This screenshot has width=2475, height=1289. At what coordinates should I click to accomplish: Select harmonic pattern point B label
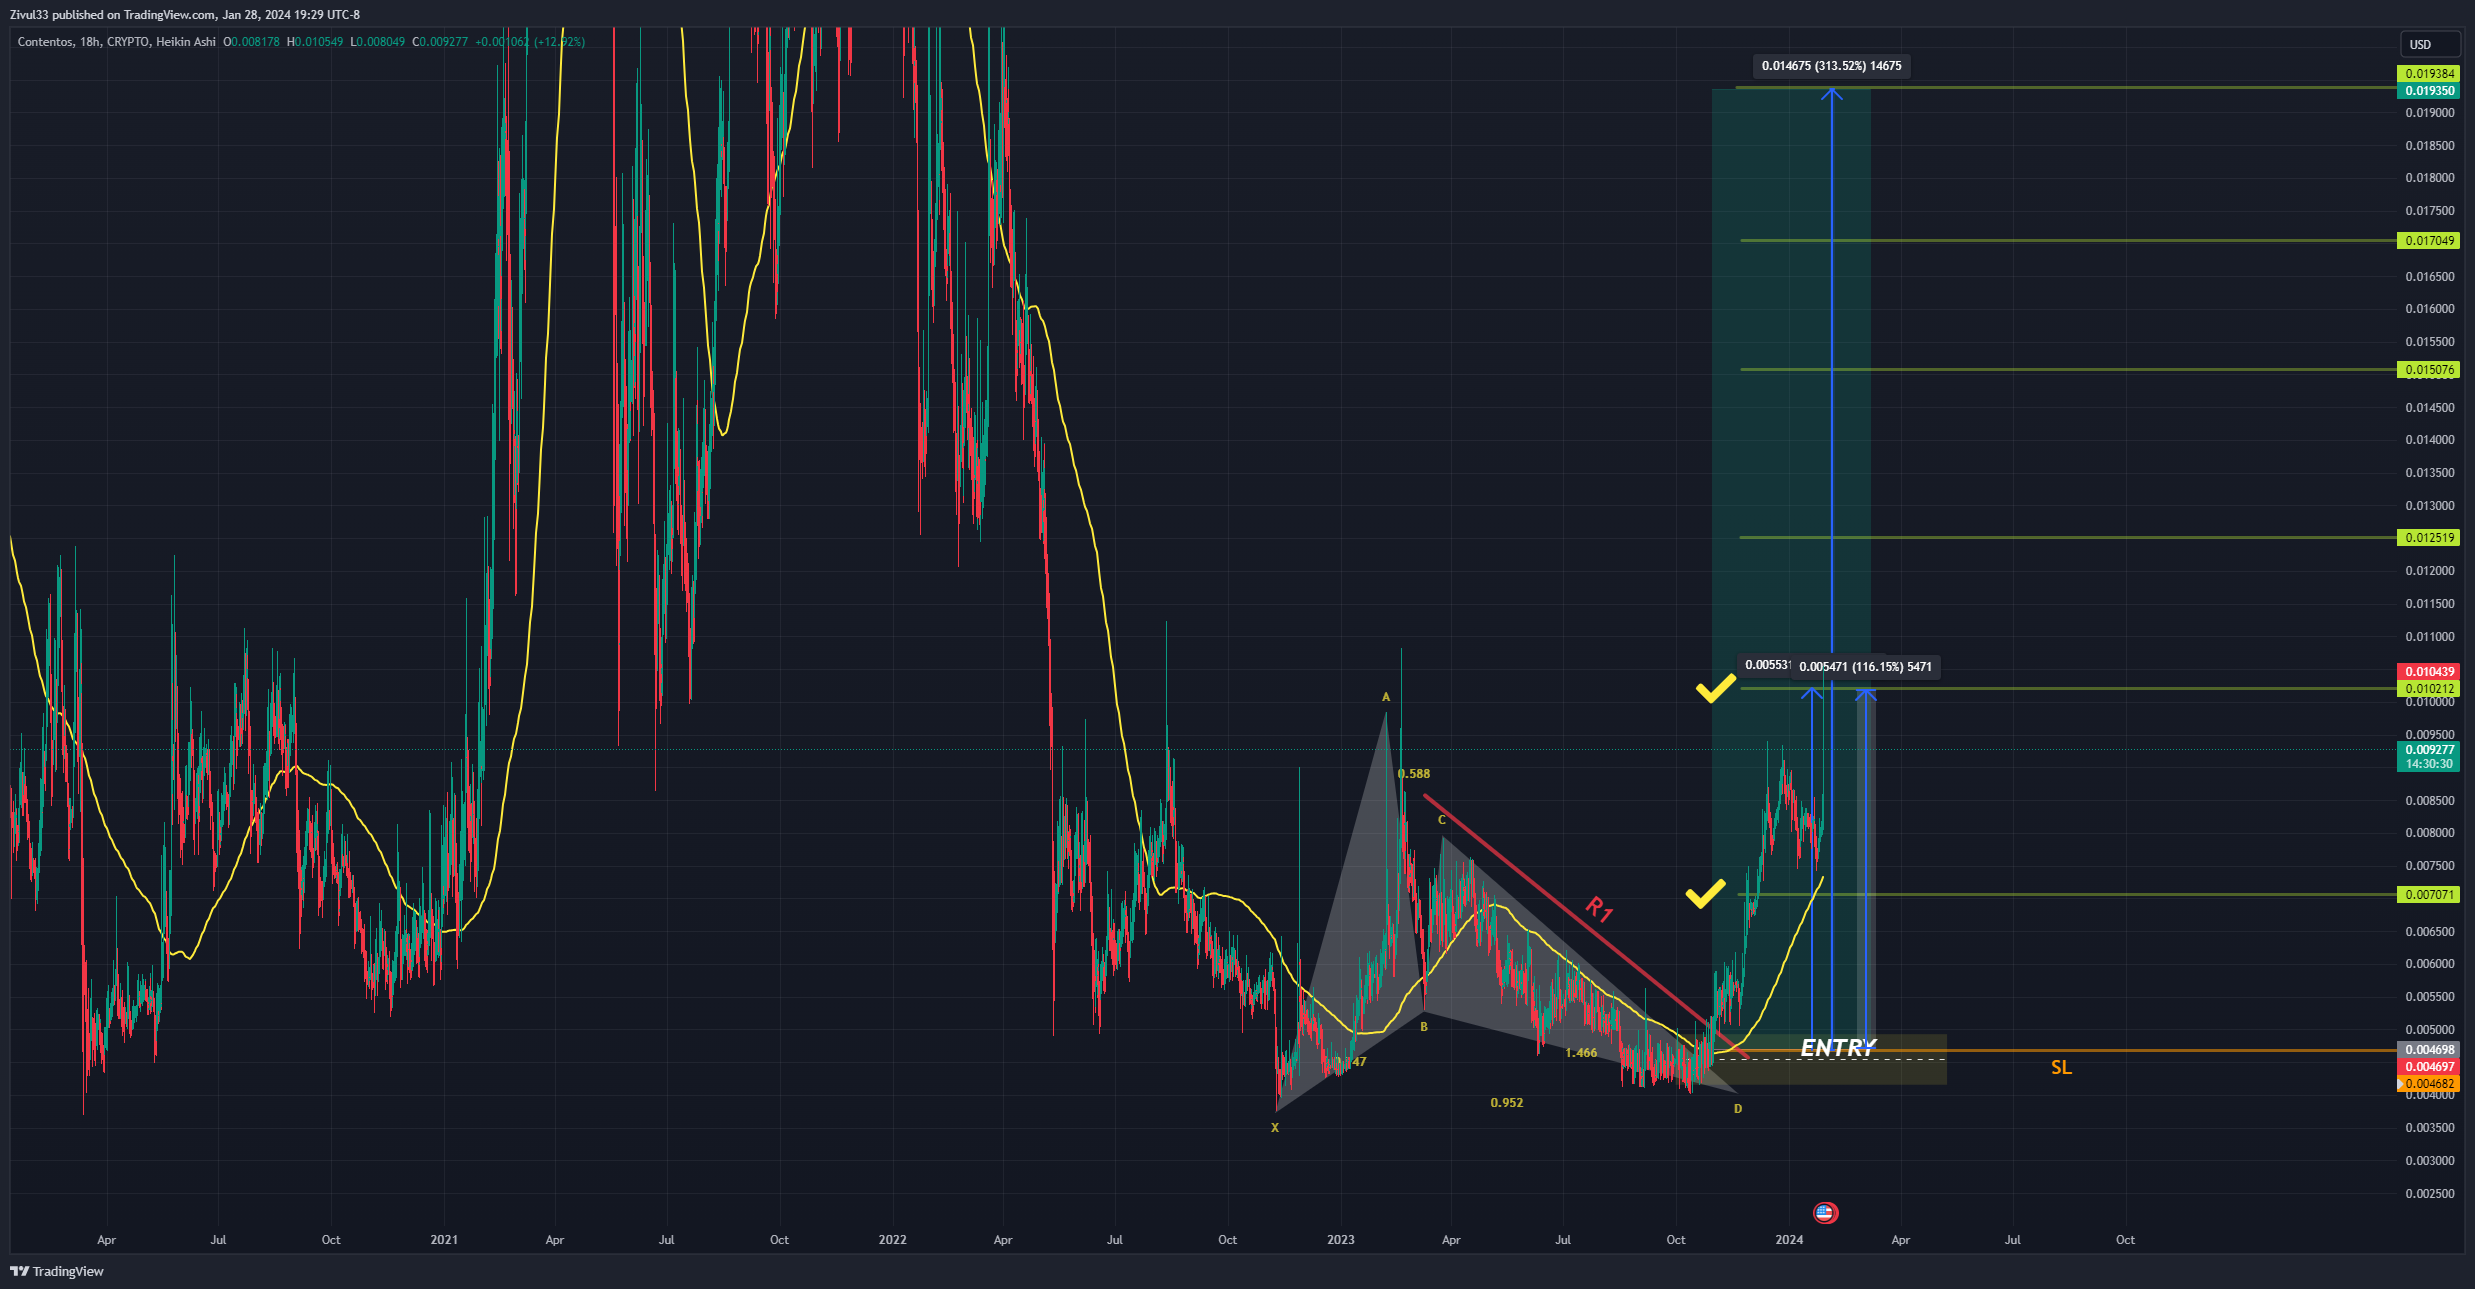tap(1424, 1027)
